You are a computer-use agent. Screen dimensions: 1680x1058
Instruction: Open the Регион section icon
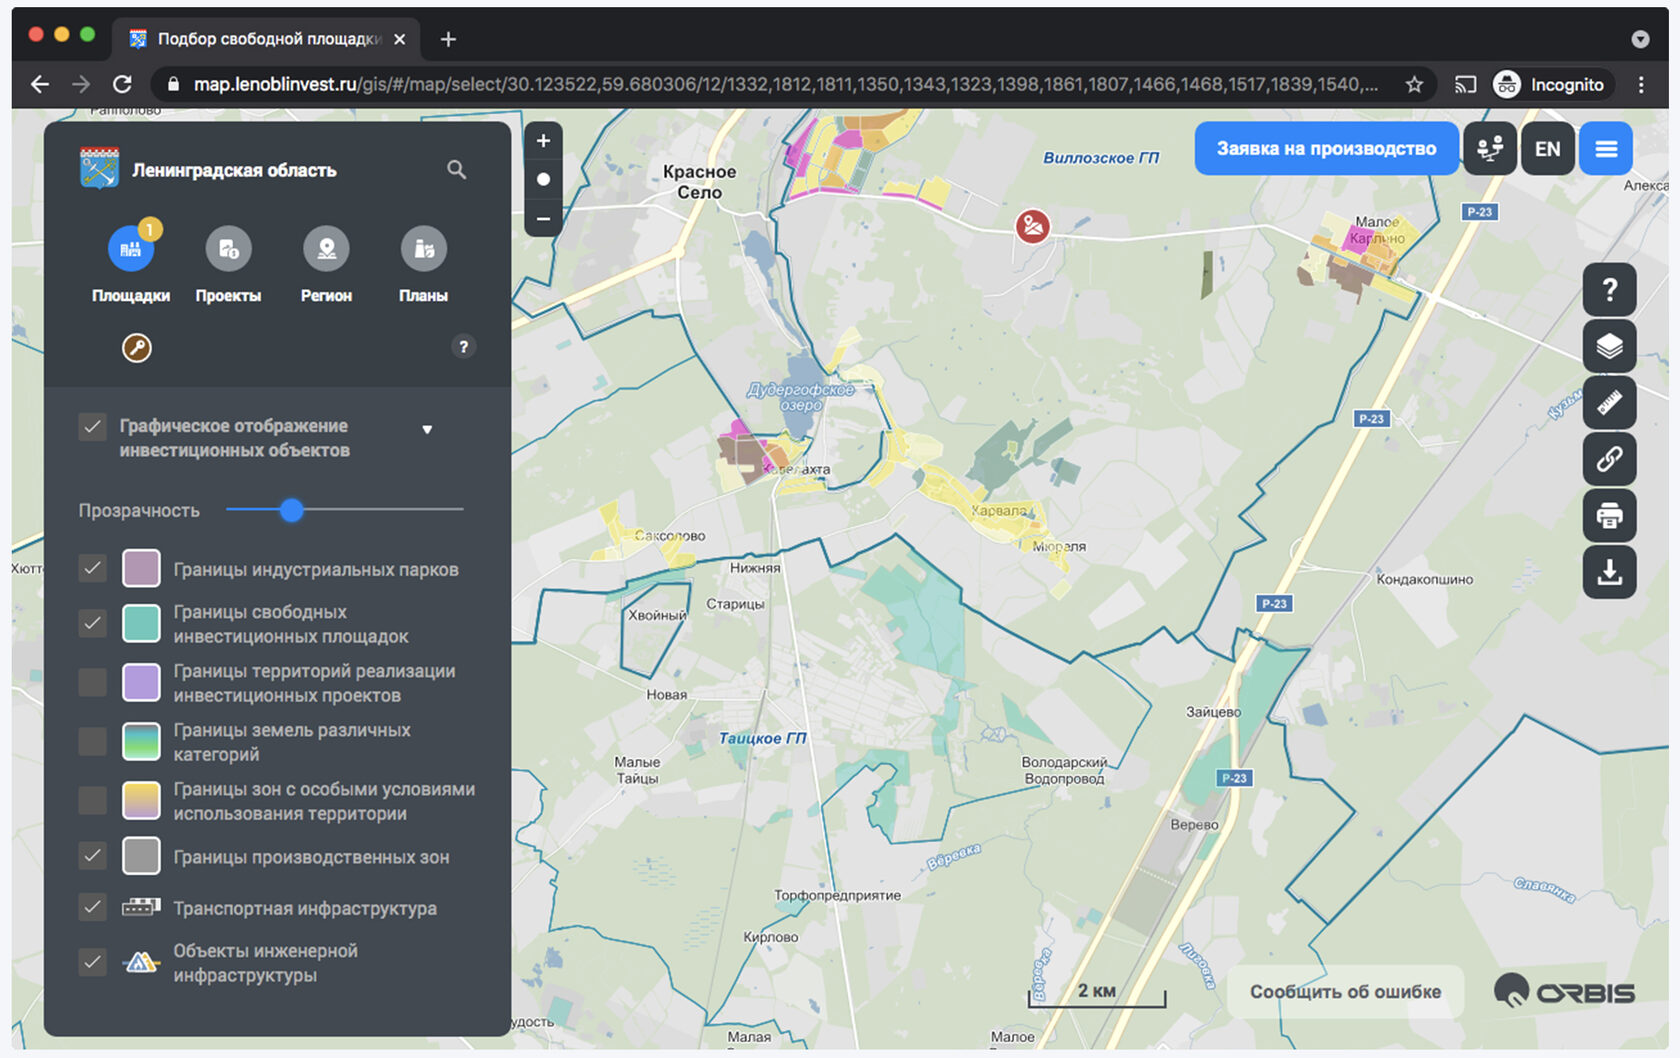pos(326,249)
